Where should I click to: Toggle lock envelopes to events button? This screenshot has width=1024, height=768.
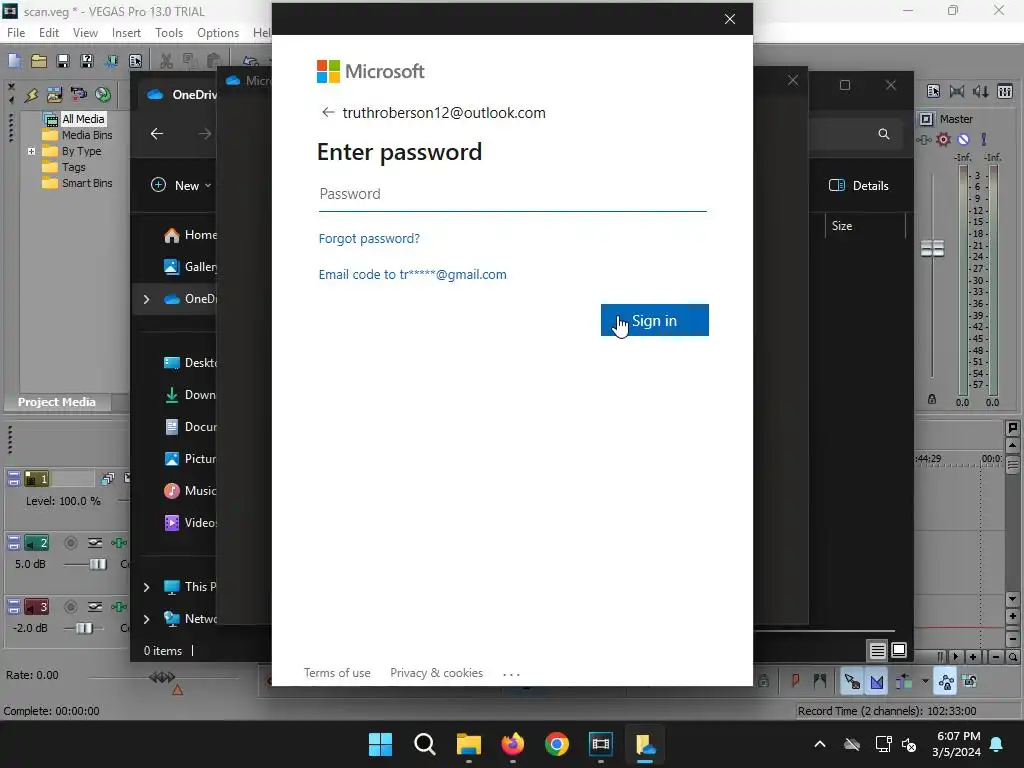click(x=946, y=682)
